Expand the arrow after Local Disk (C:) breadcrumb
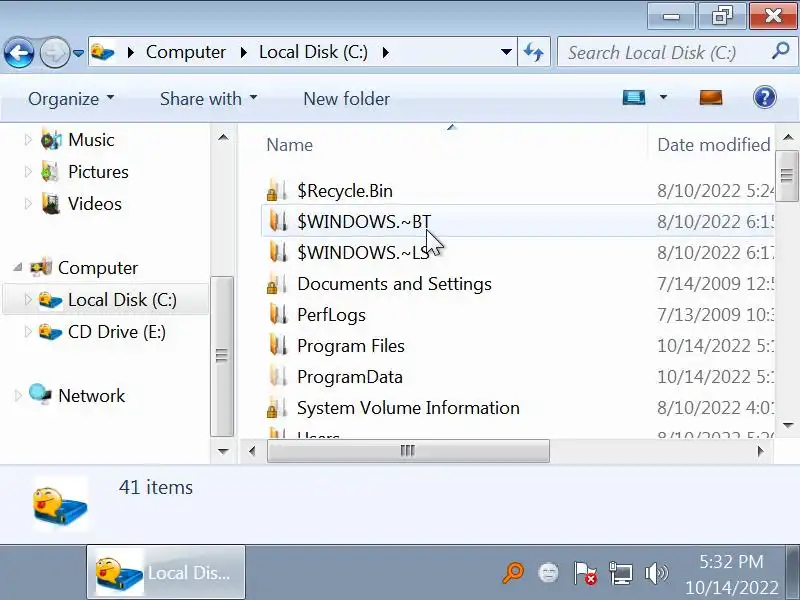This screenshot has width=800, height=600. tap(385, 52)
